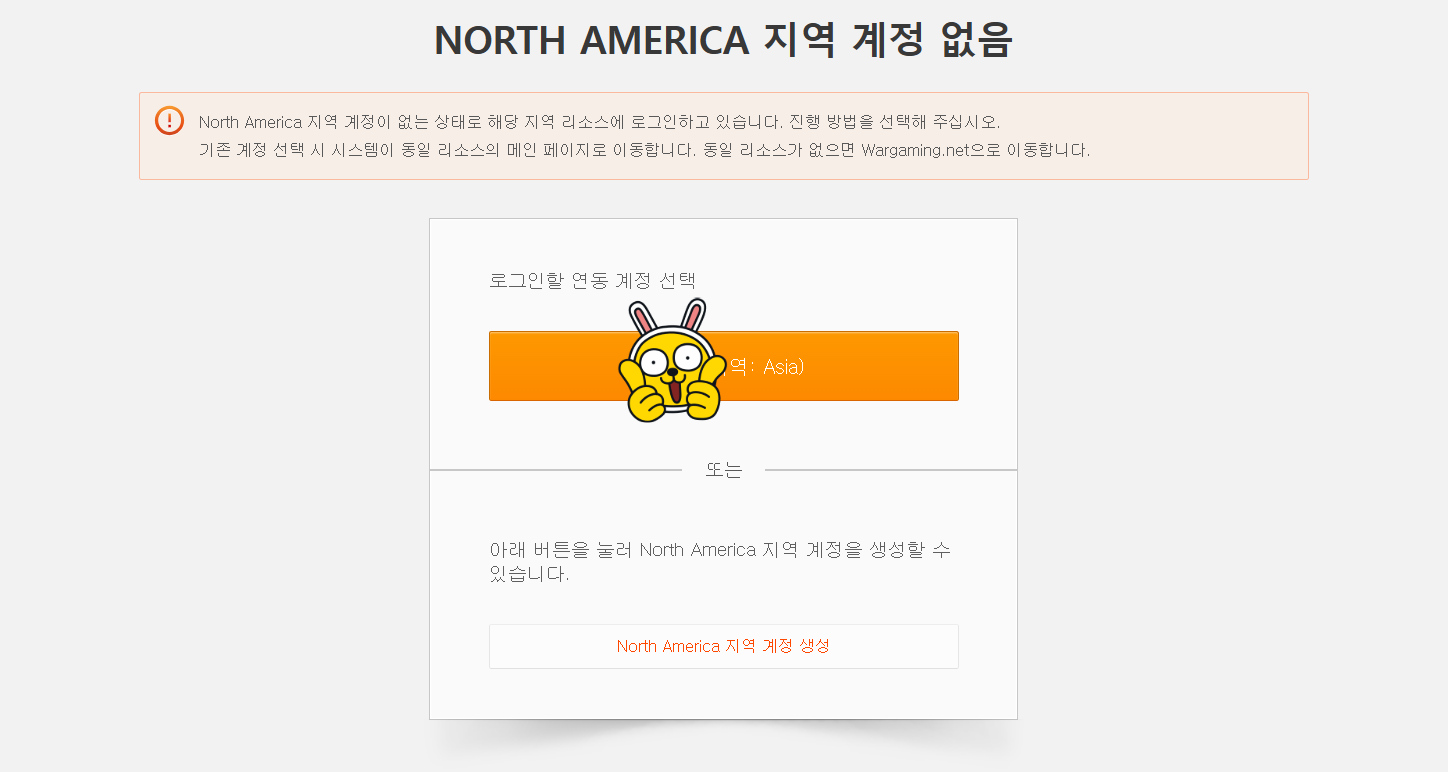Click the orange exclamation warning icon
Screen dimensions: 1448x772
pyautogui.click(x=169, y=121)
